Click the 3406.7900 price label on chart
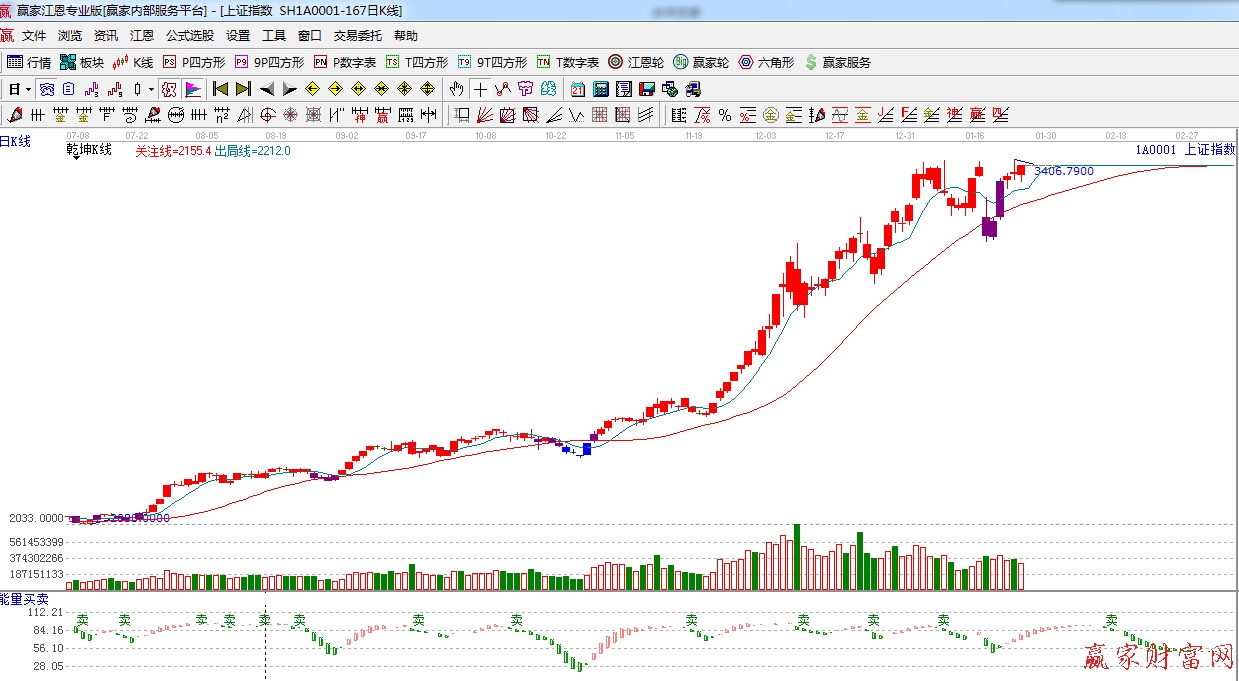The width and height of the screenshot is (1239, 681). (x=1063, y=171)
